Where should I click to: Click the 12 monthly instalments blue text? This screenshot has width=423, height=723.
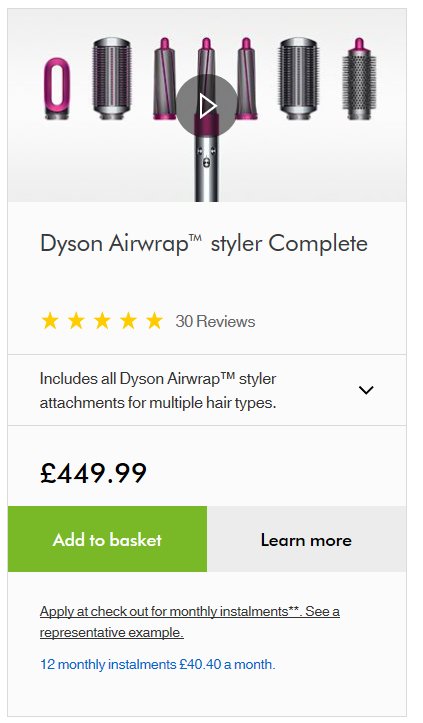(158, 664)
